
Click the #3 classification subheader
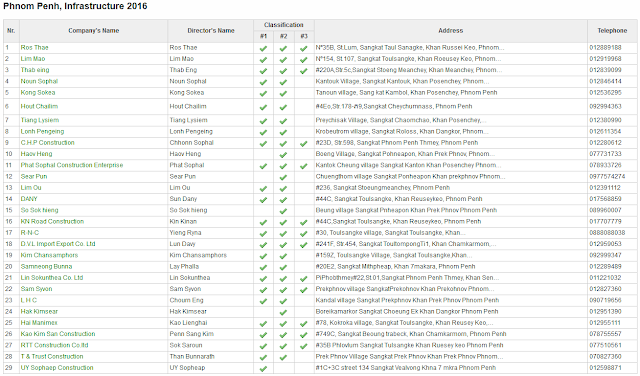(x=304, y=36)
